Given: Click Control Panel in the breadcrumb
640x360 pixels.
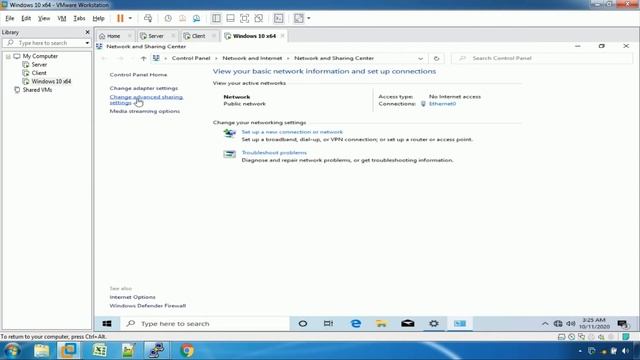Looking at the screenshot, I should point(191,58).
